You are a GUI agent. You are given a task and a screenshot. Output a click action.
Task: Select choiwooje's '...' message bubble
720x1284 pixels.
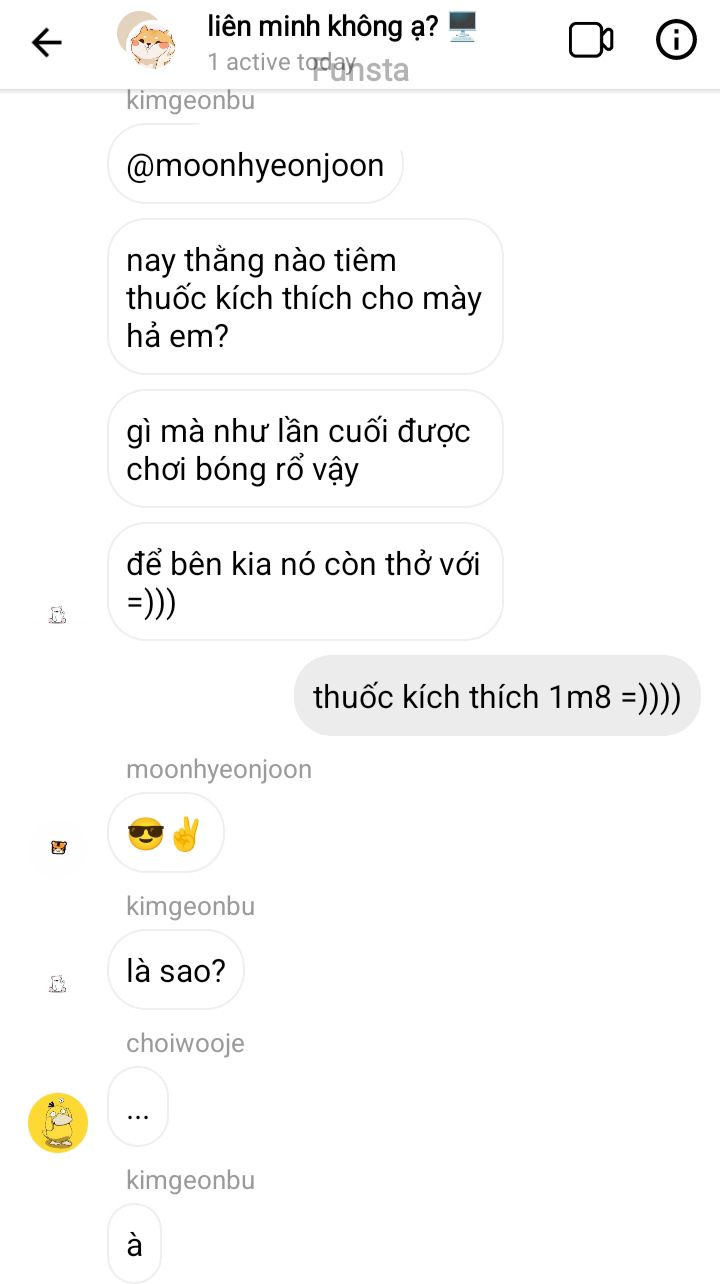138,1107
